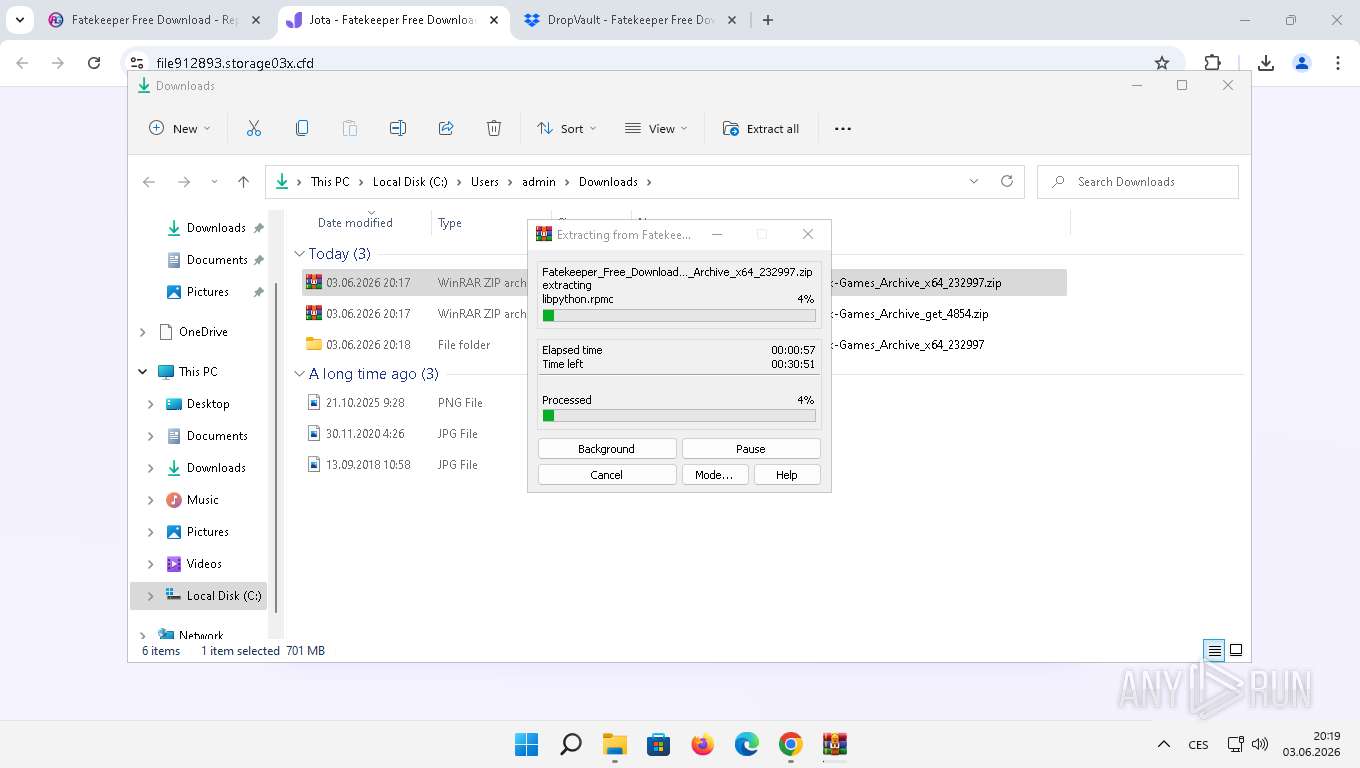Click the Cut scissors icon in Explorer toolbar
The height and width of the screenshot is (768, 1360).
point(253,128)
